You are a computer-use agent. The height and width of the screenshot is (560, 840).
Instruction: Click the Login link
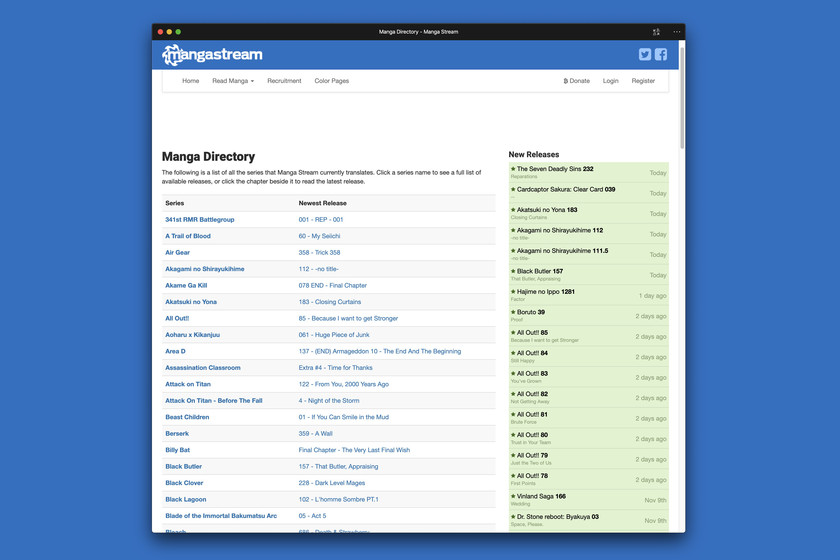coord(610,81)
